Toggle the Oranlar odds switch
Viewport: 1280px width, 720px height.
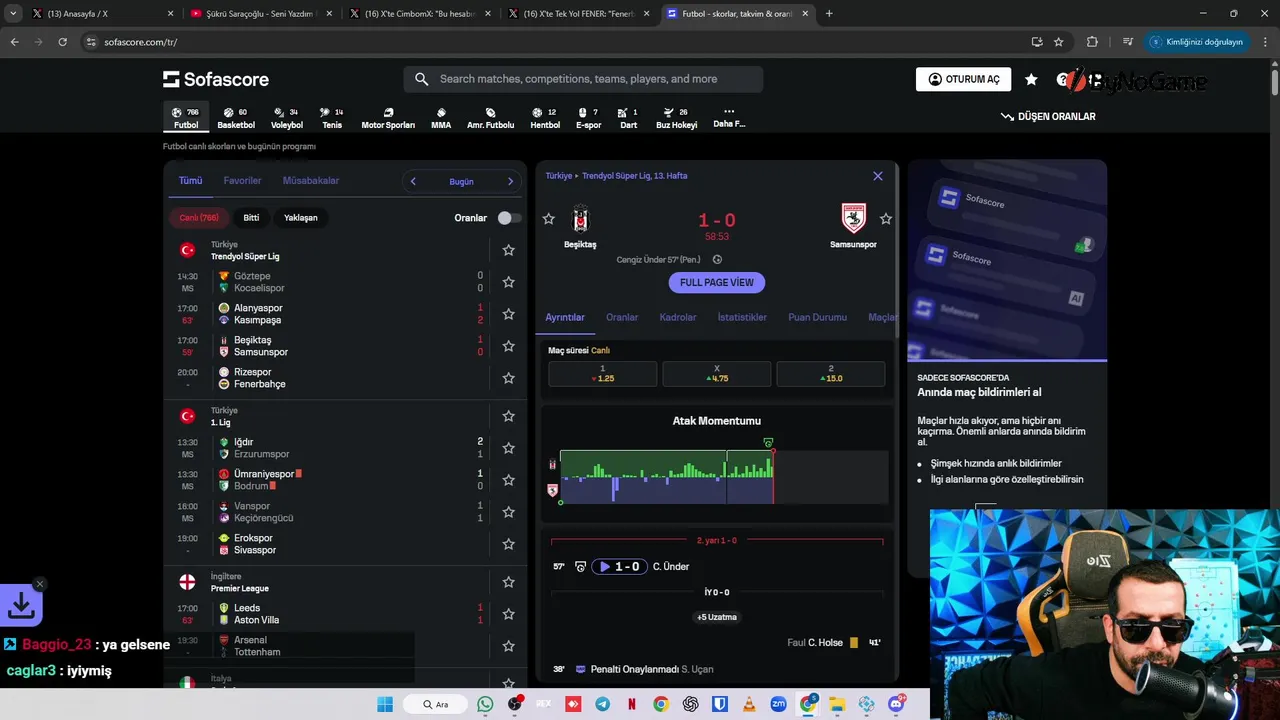tap(509, 218)
